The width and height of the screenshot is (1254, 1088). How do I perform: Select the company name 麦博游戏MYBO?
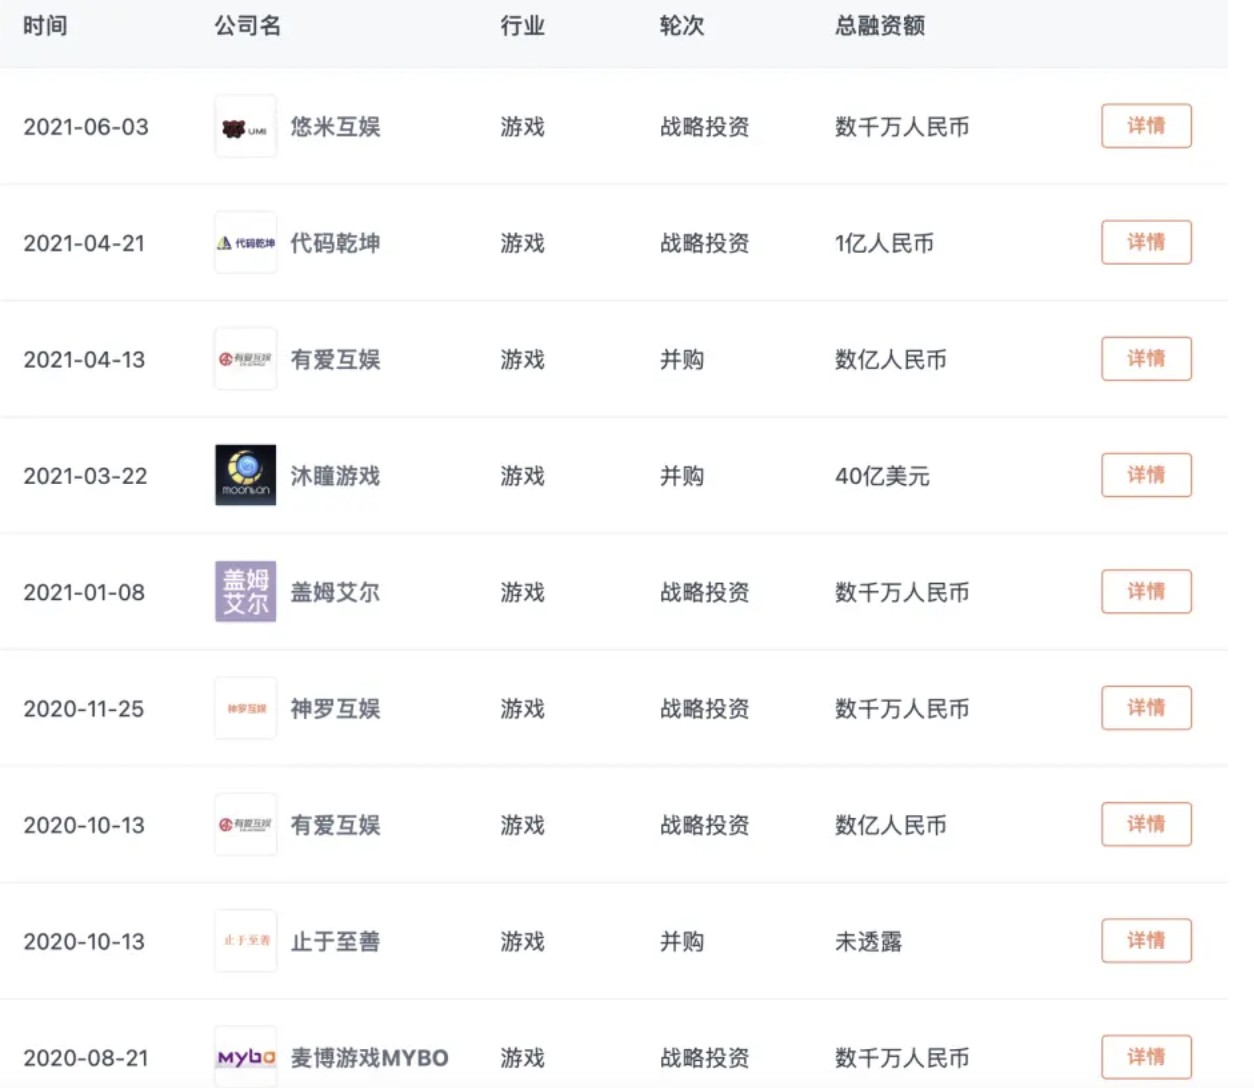[x=369, y=1058]
